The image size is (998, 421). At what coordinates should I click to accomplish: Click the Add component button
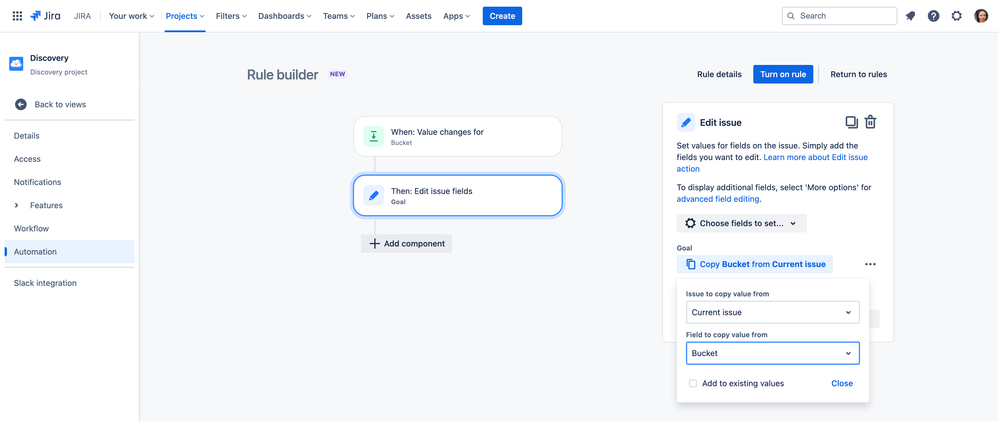click(x=407, y=244)
